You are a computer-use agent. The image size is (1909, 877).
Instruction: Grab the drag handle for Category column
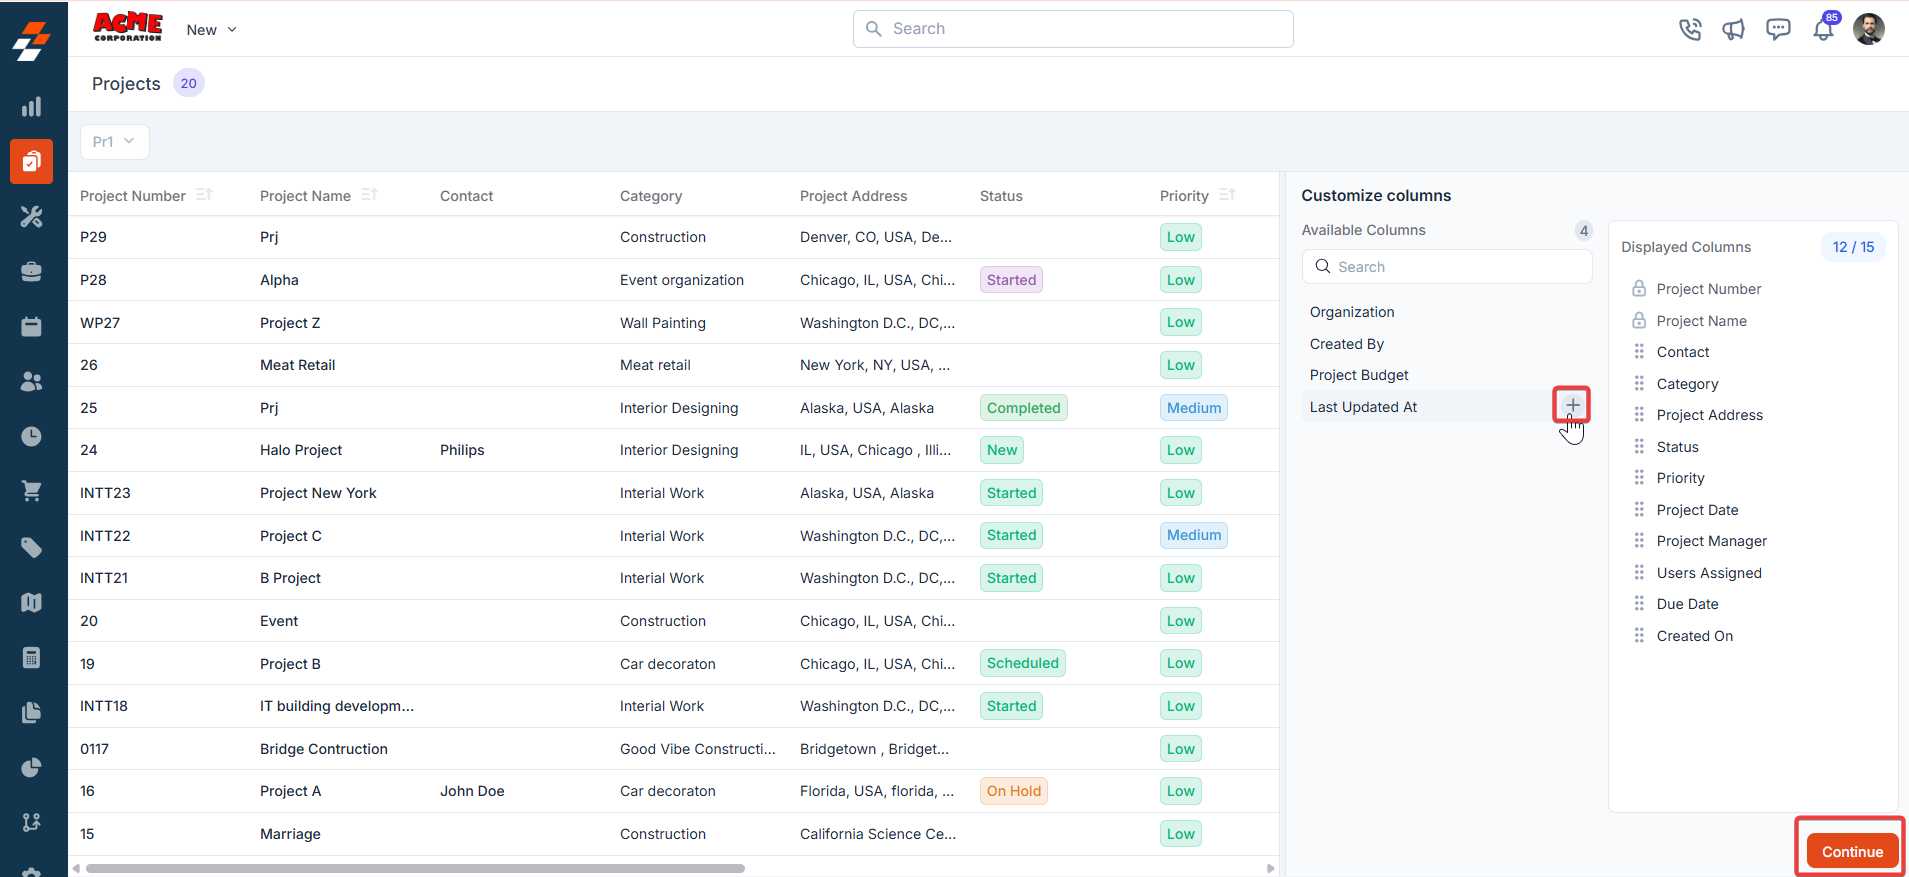click(x=1639, y=383)
